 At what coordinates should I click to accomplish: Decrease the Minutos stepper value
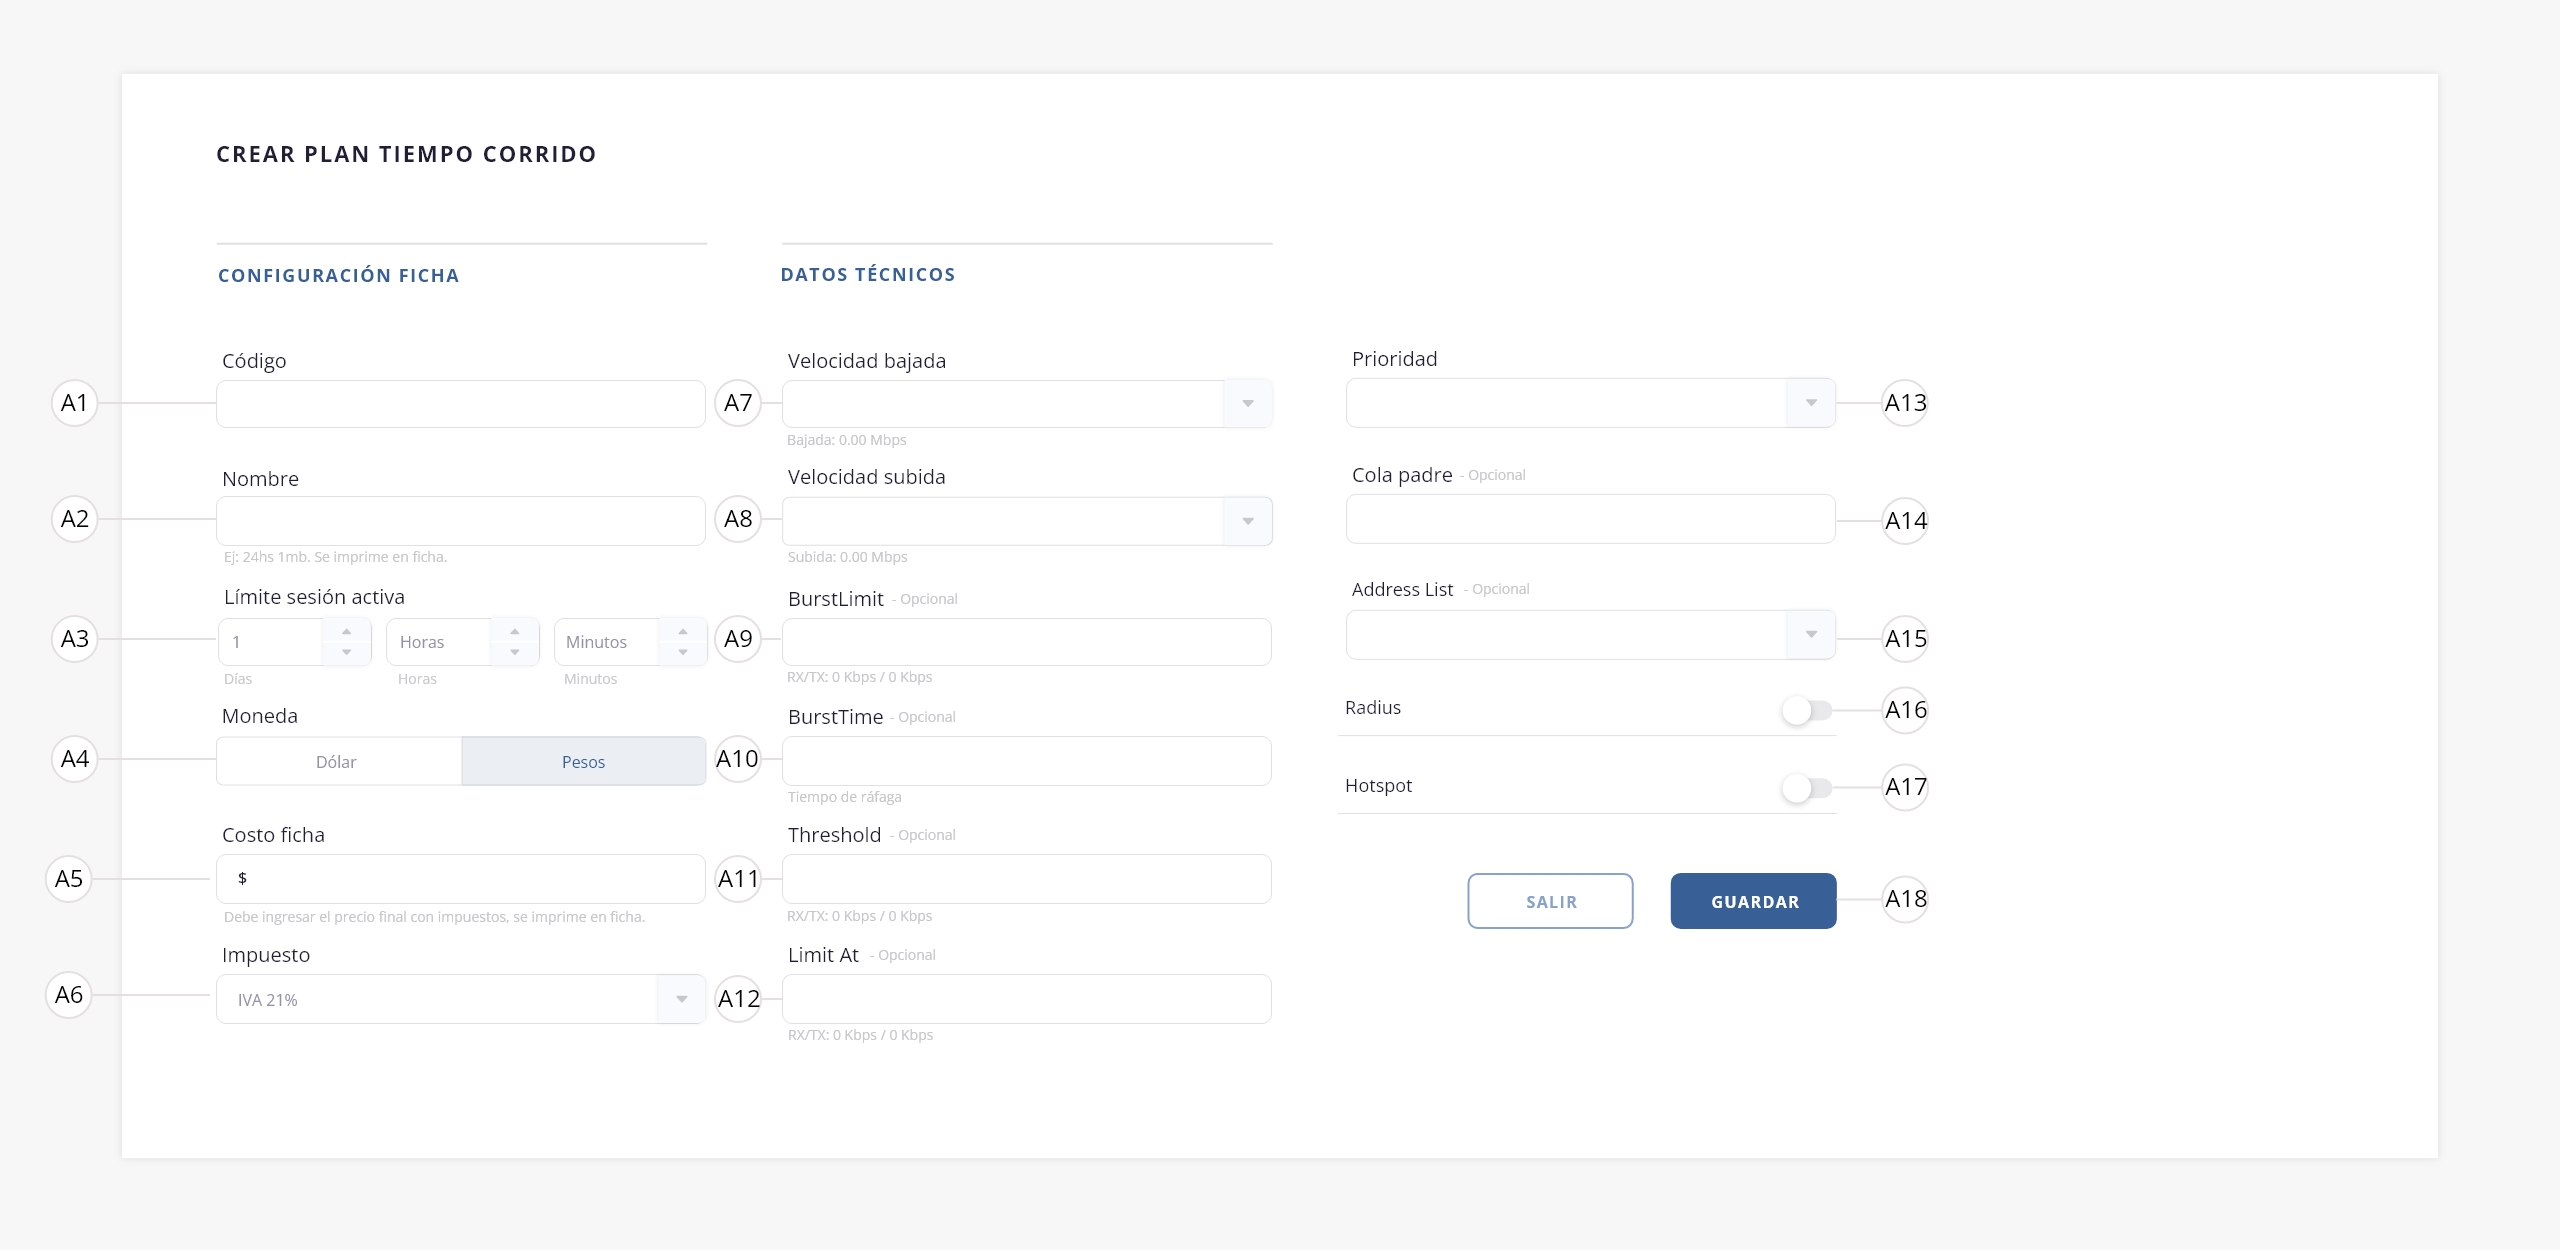tap(682, 652)
